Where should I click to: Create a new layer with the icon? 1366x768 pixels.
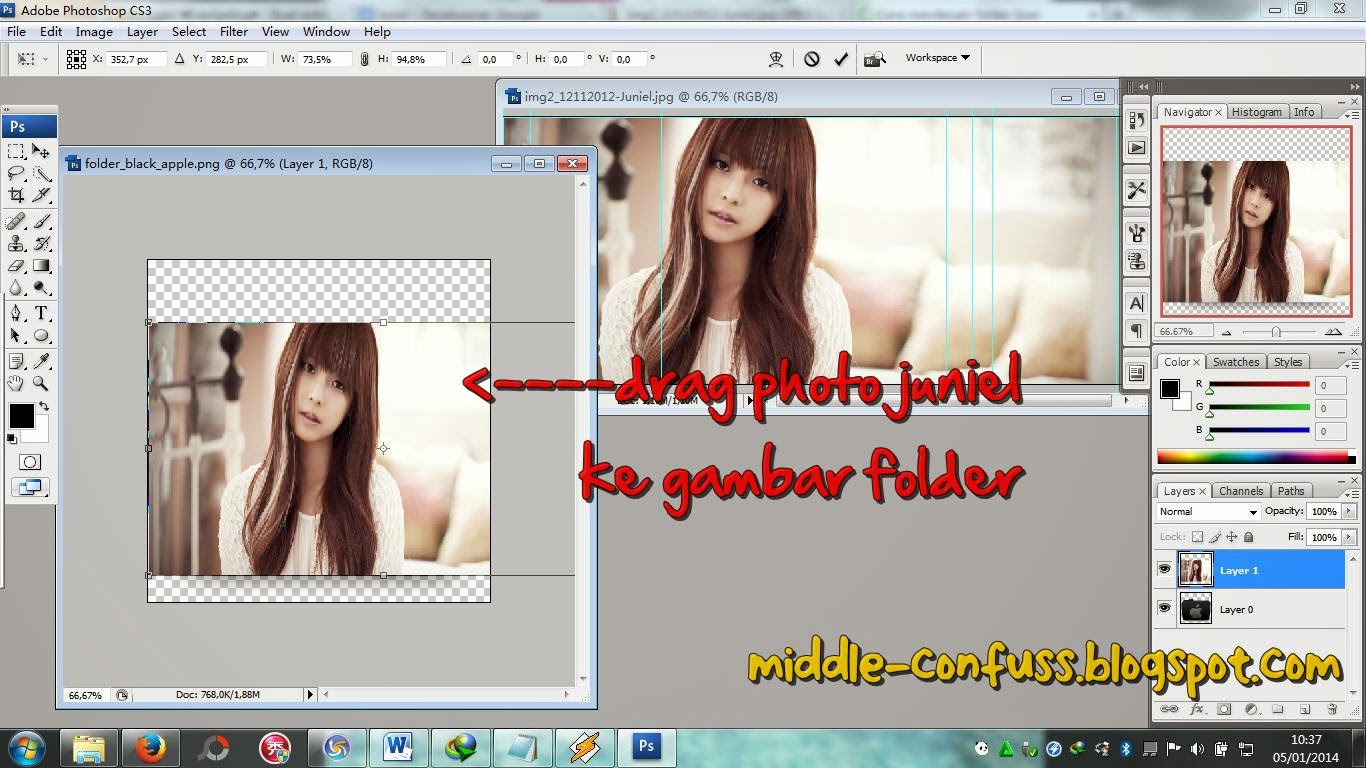point(1305,709)
